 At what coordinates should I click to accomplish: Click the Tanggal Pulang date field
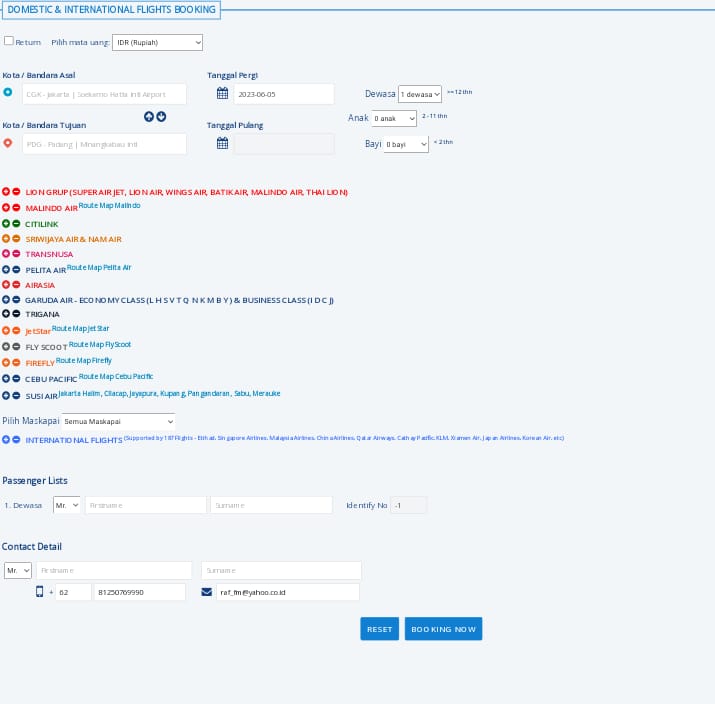tap(284, 144)
